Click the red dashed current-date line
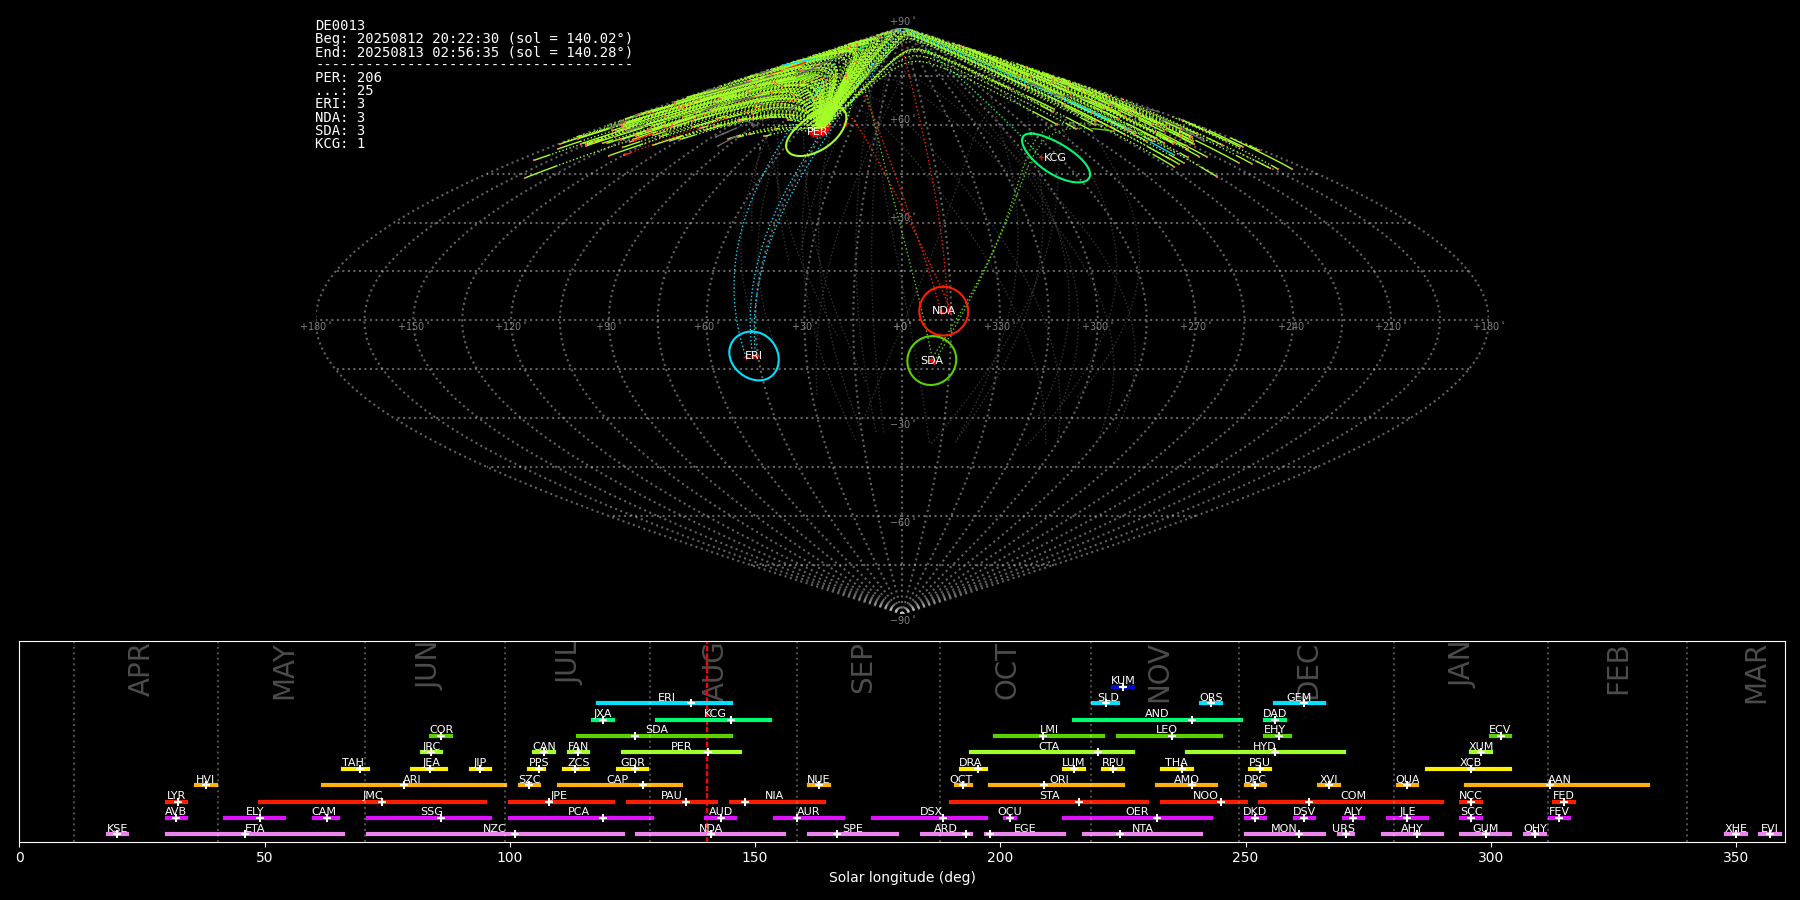Screen dimensions: 1800x900 click(707, 741)
